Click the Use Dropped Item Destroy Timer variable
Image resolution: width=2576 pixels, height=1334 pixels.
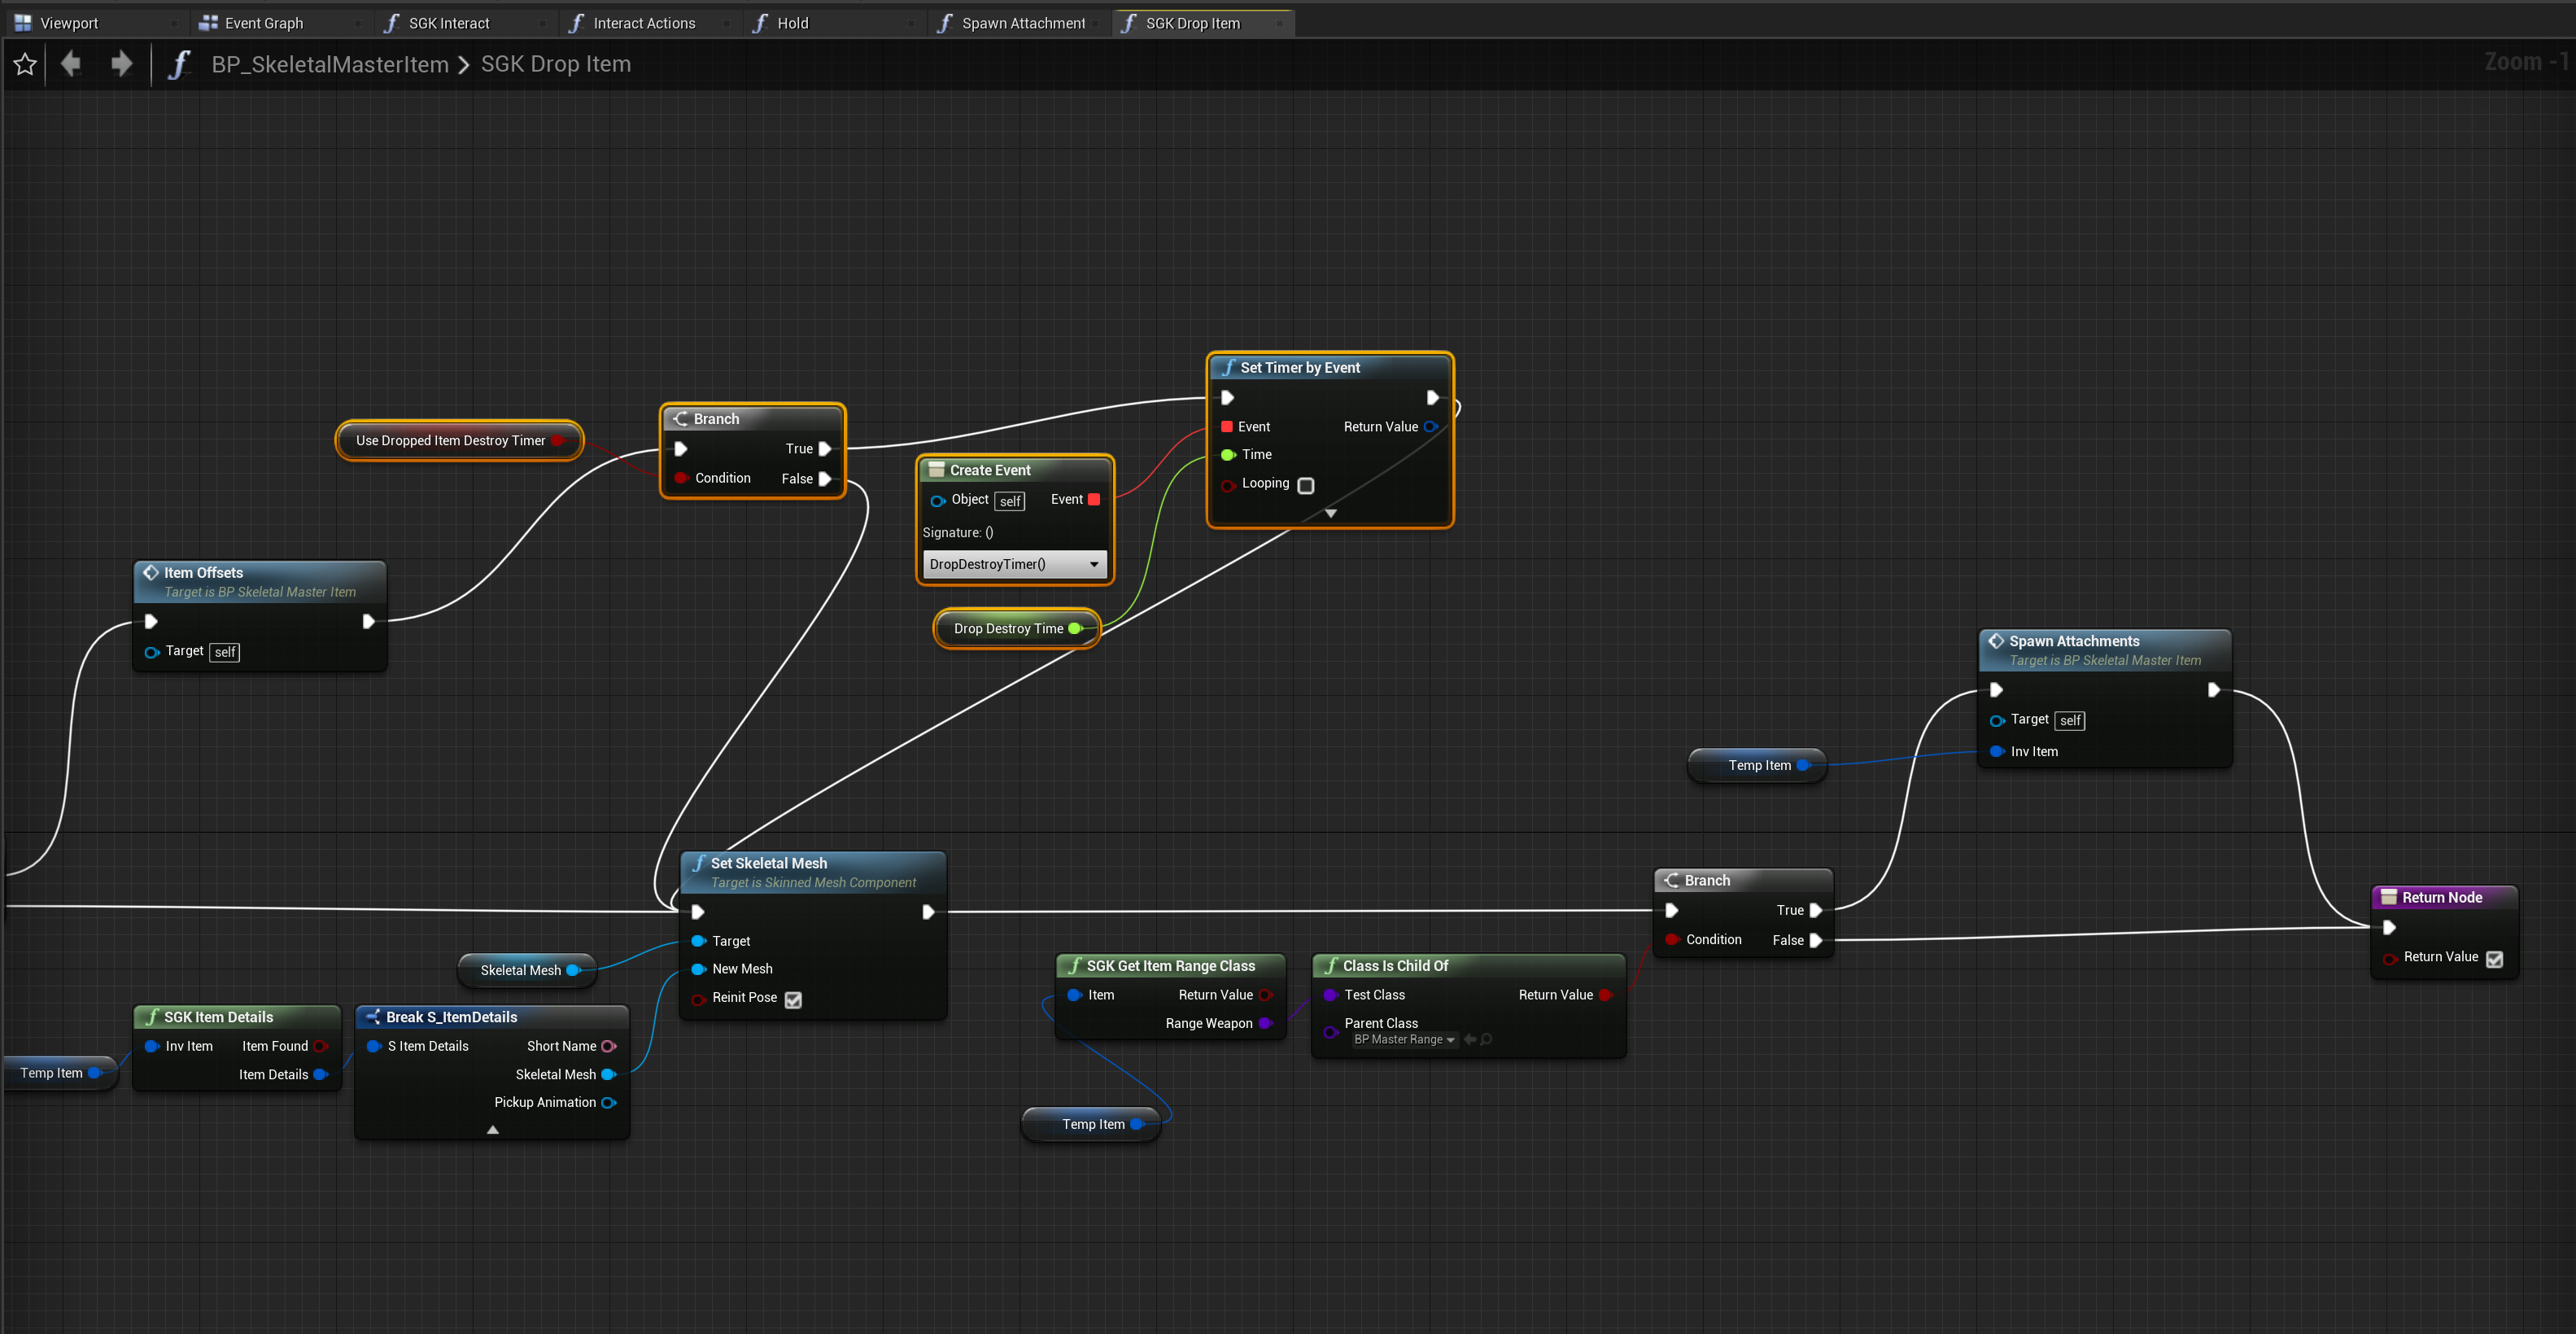(450, 441)
